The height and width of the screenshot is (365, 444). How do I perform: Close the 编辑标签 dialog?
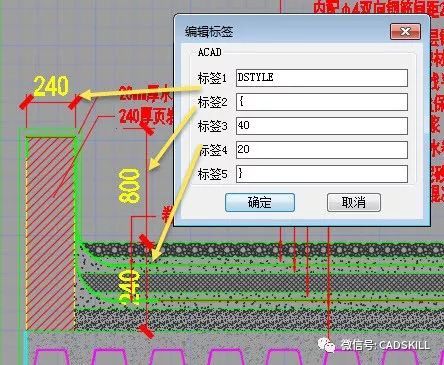(x=405, y=32)
